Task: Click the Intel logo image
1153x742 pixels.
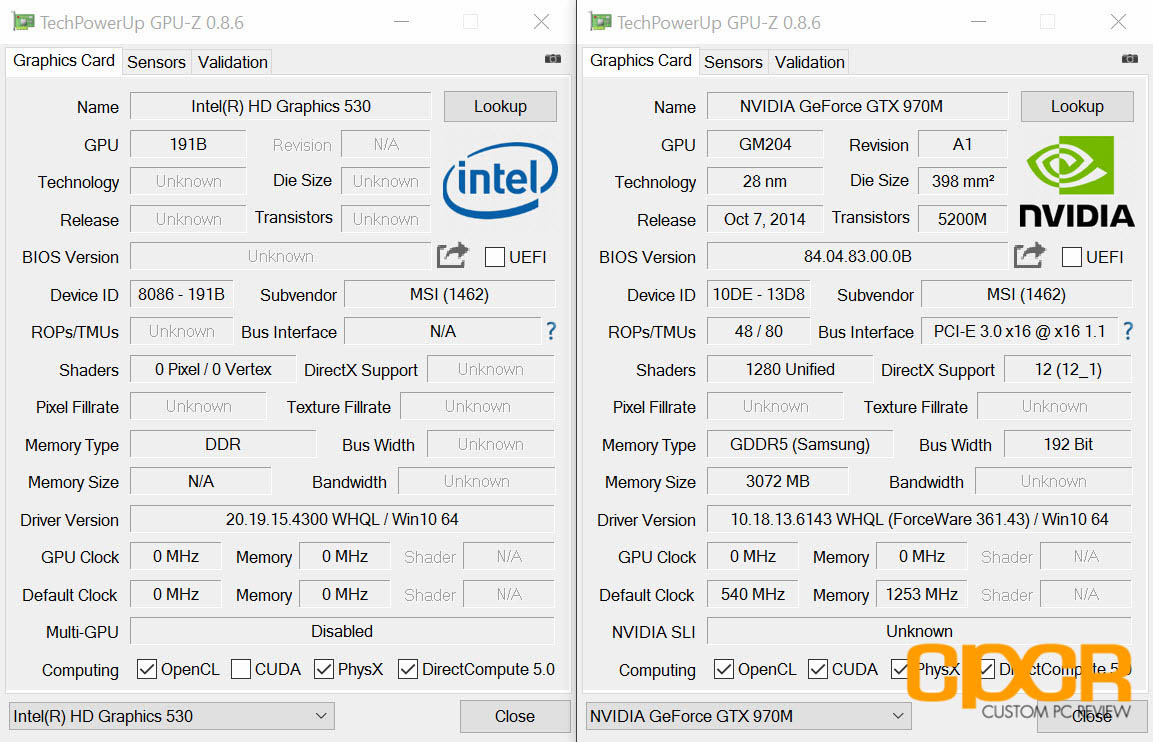Action: [500, 180]
